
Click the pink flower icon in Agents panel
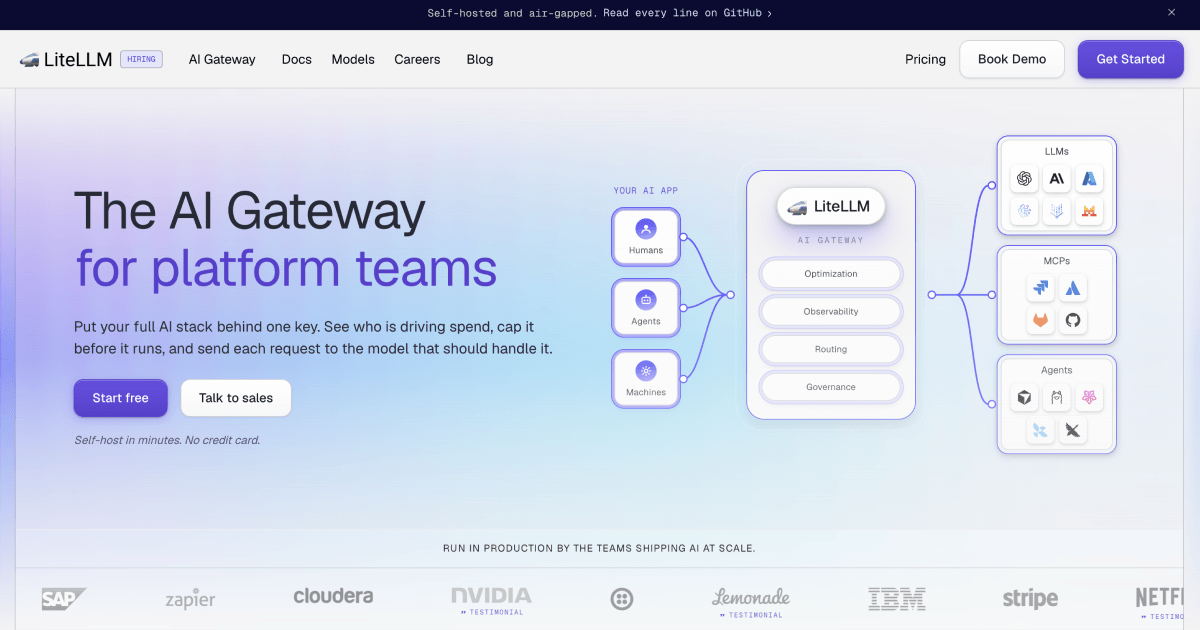point(1089,398)
